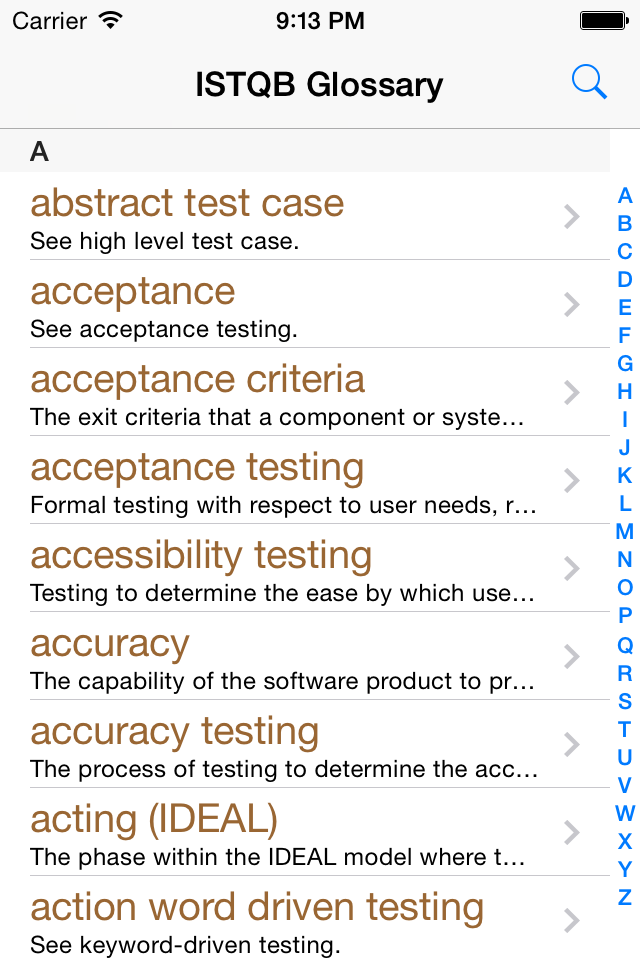
Task: Open the search magnifier icon
Action: click(589, 82)
